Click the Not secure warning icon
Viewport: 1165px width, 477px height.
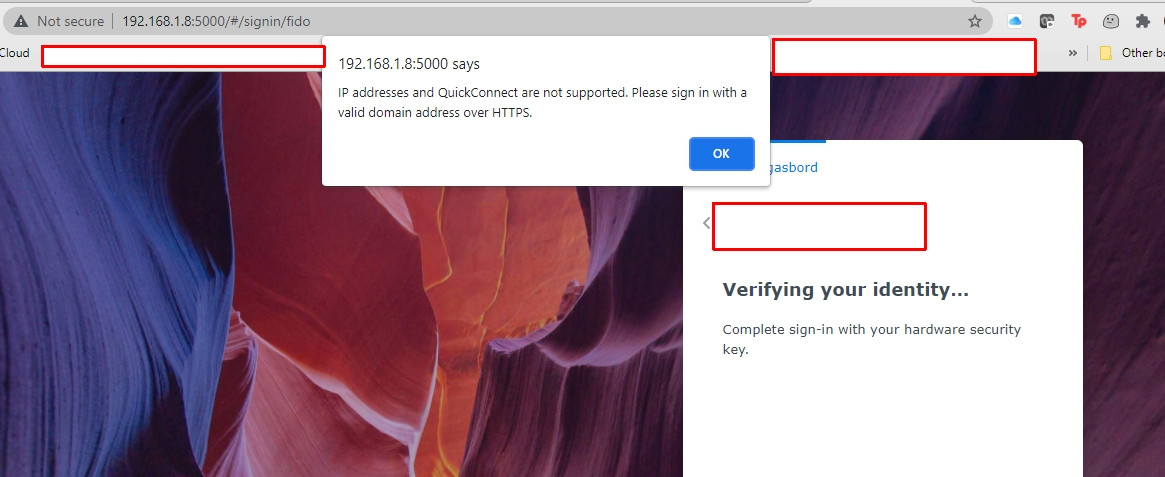(x=20, y=22)
